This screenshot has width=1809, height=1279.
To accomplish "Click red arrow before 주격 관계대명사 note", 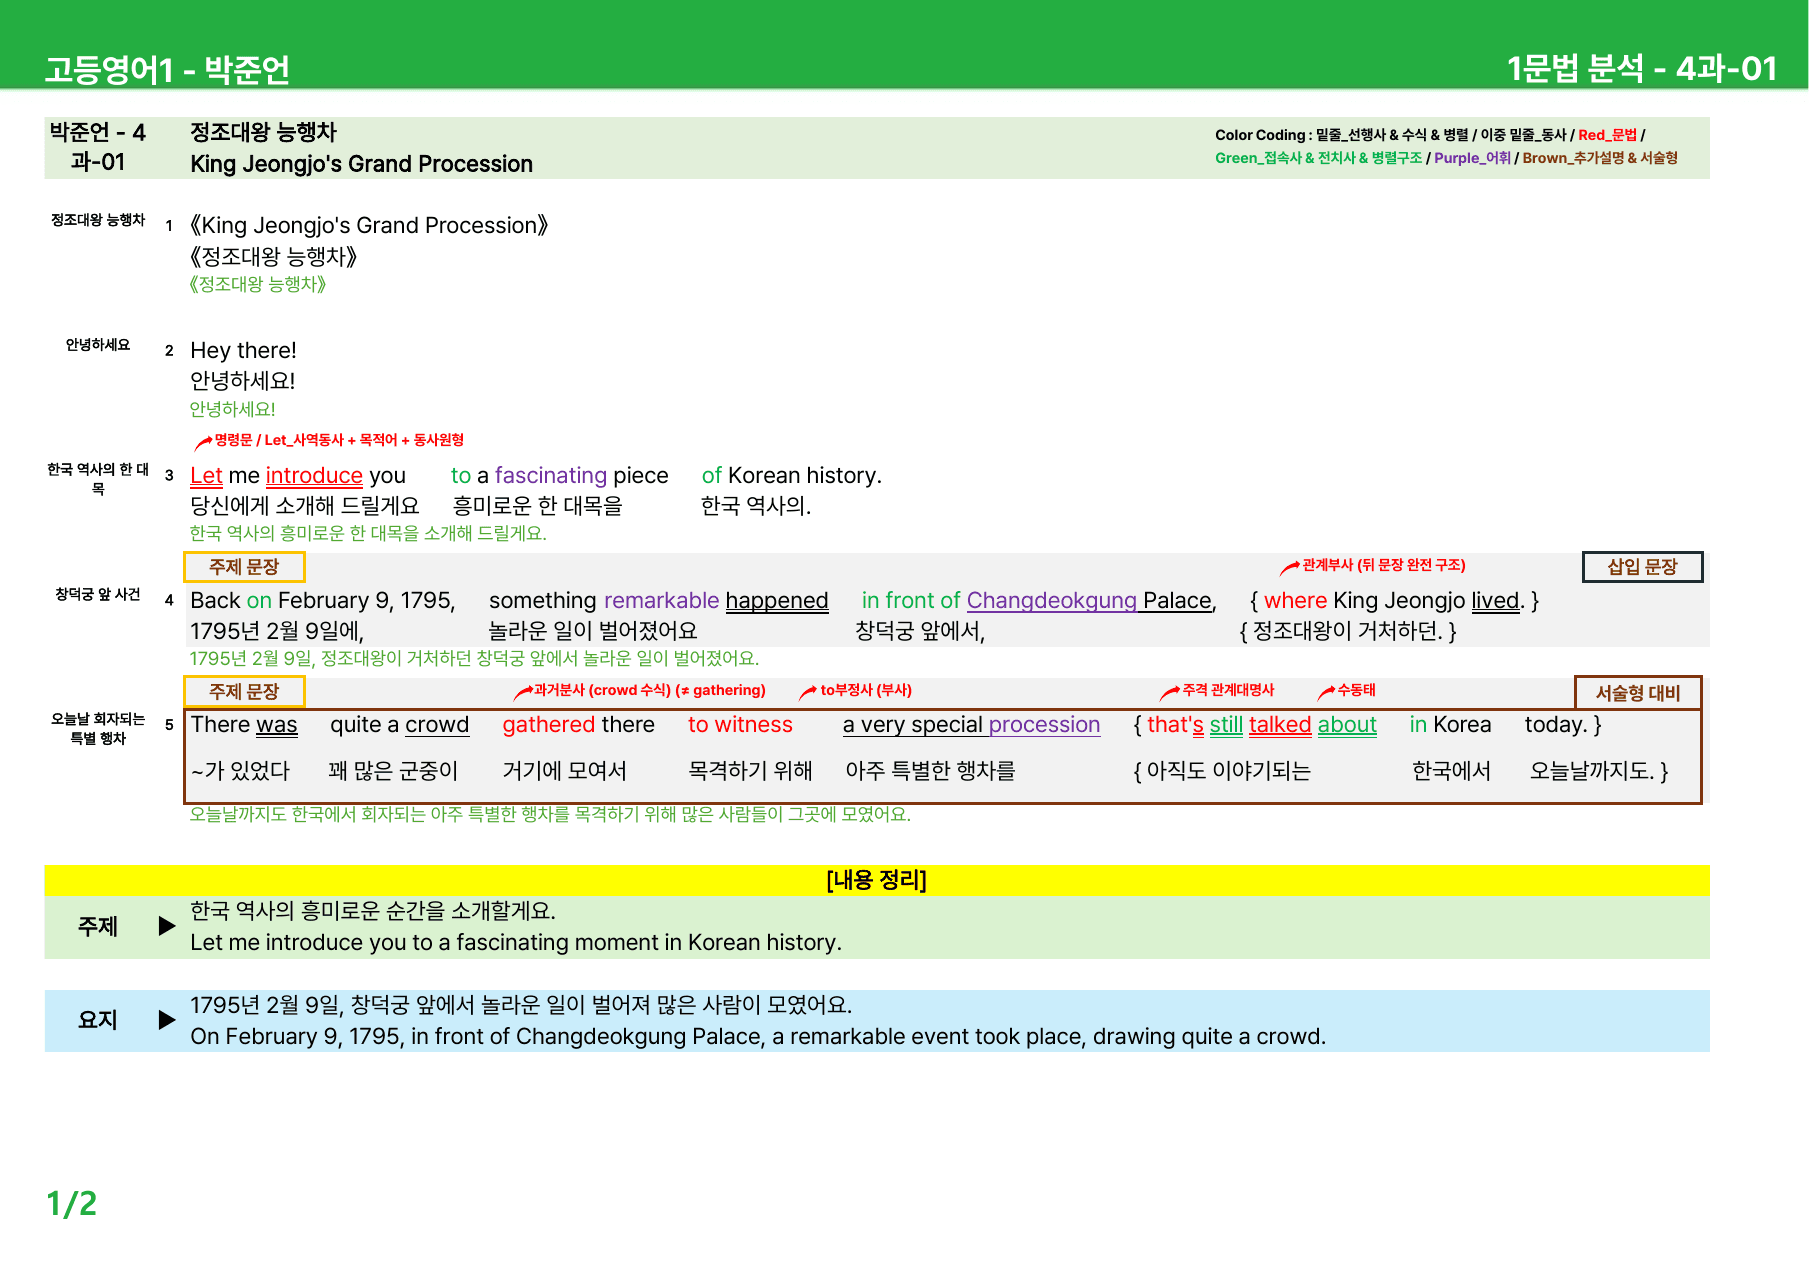I will point(1170,692).
